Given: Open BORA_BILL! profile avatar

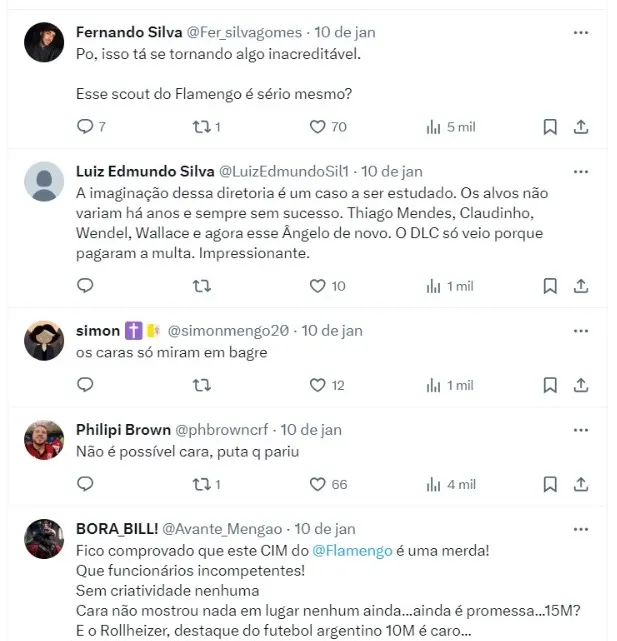Looking at the screenshot, I should 44,538.
